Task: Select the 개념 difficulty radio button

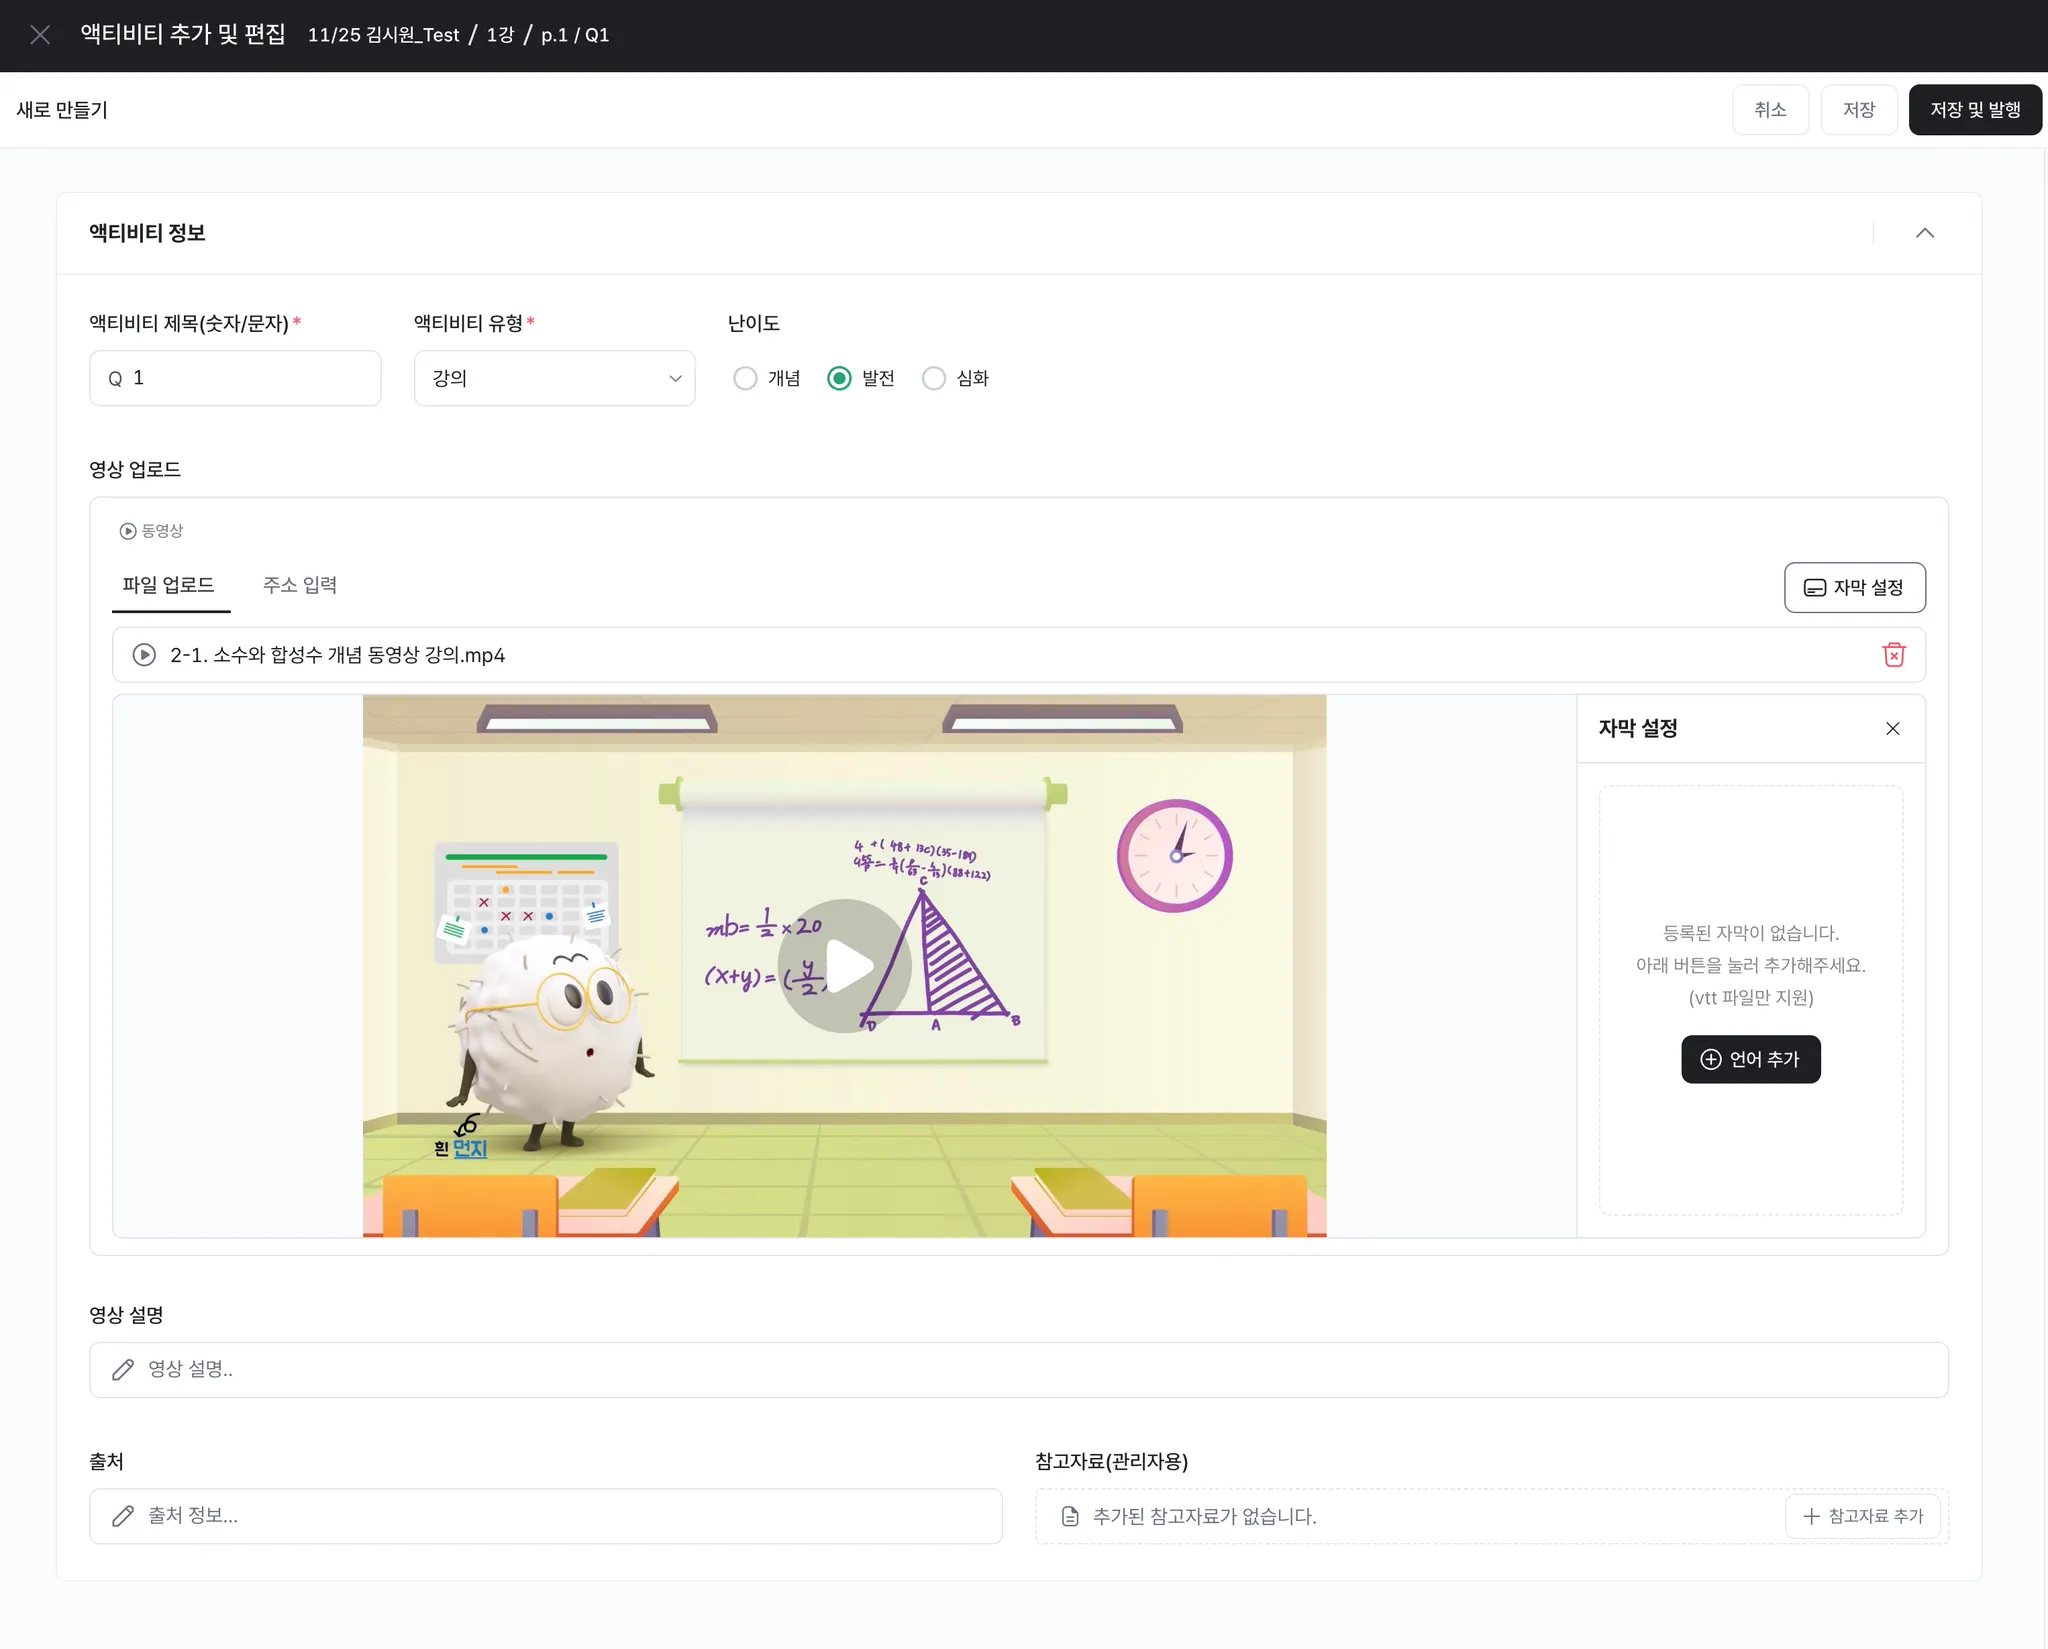Action: point(745,378)
